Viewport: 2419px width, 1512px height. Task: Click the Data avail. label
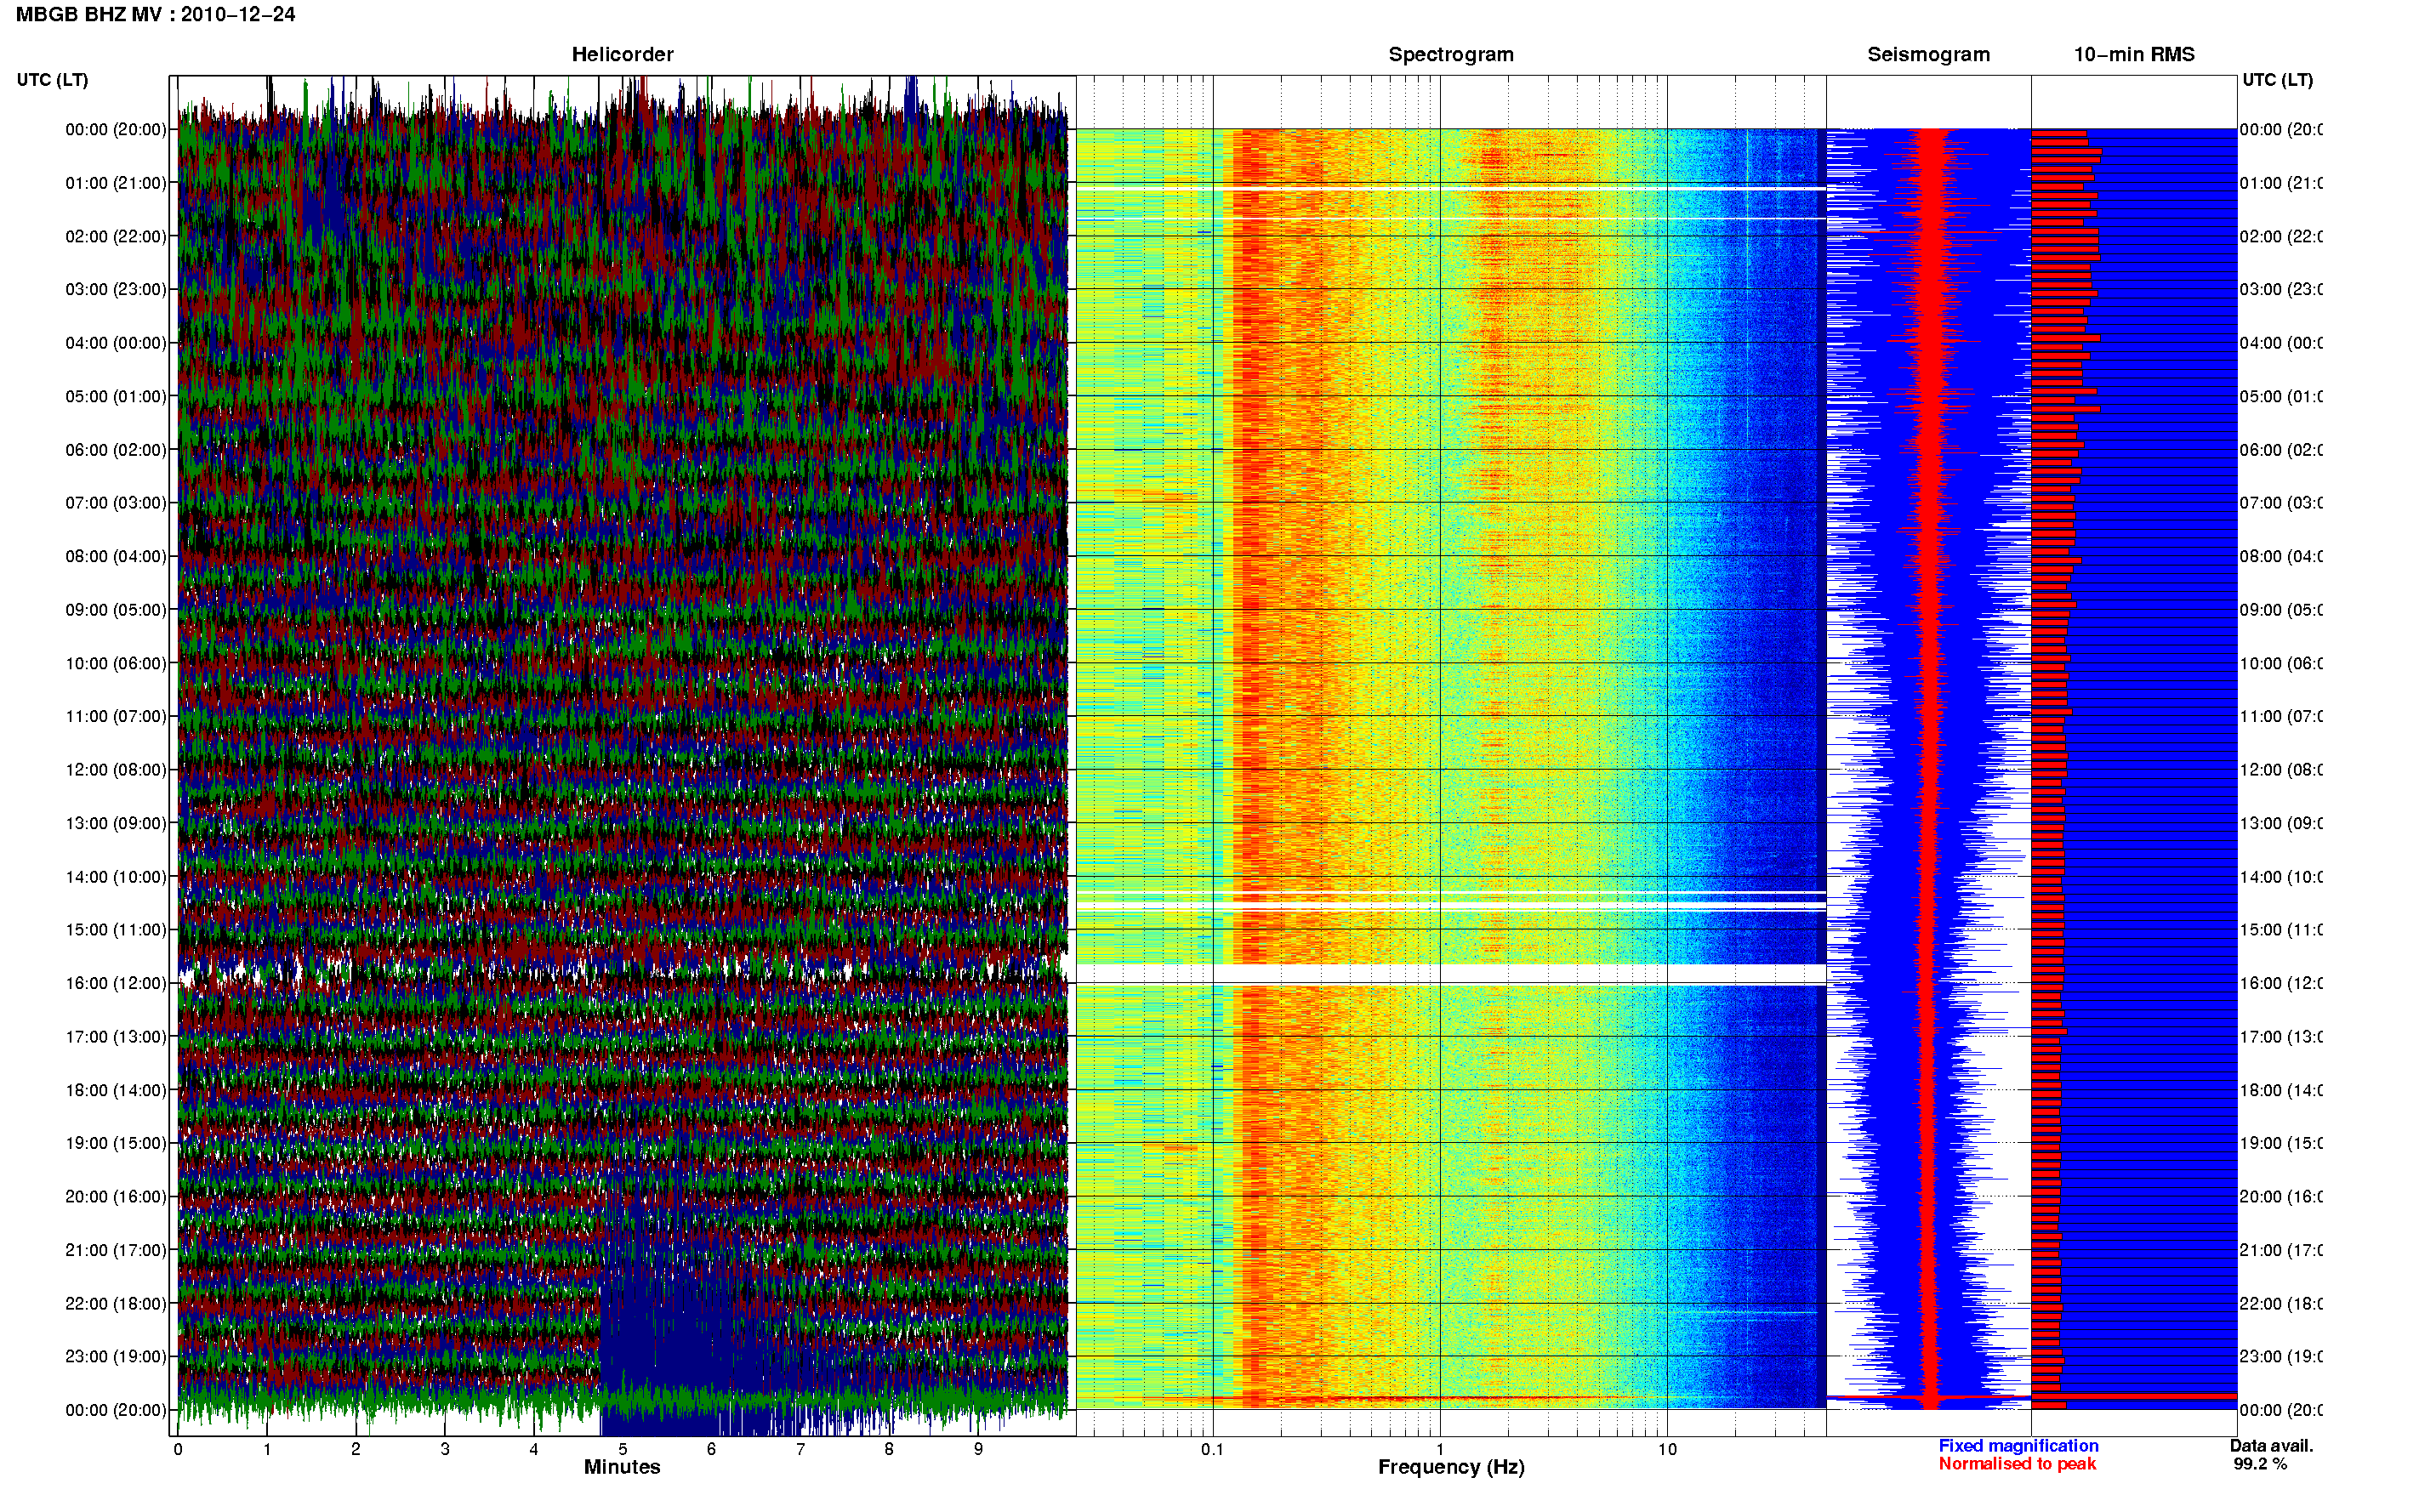(2271, 1446)
